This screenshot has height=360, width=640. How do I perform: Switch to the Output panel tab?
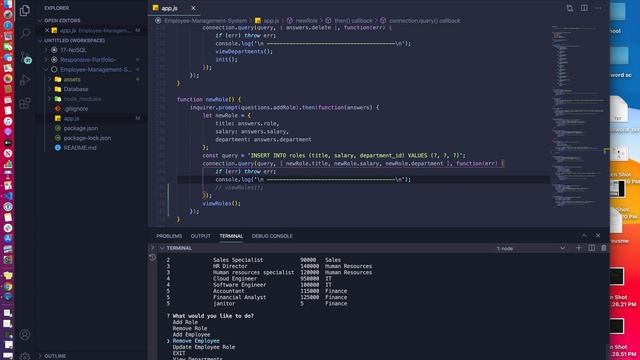pos(200,236)
